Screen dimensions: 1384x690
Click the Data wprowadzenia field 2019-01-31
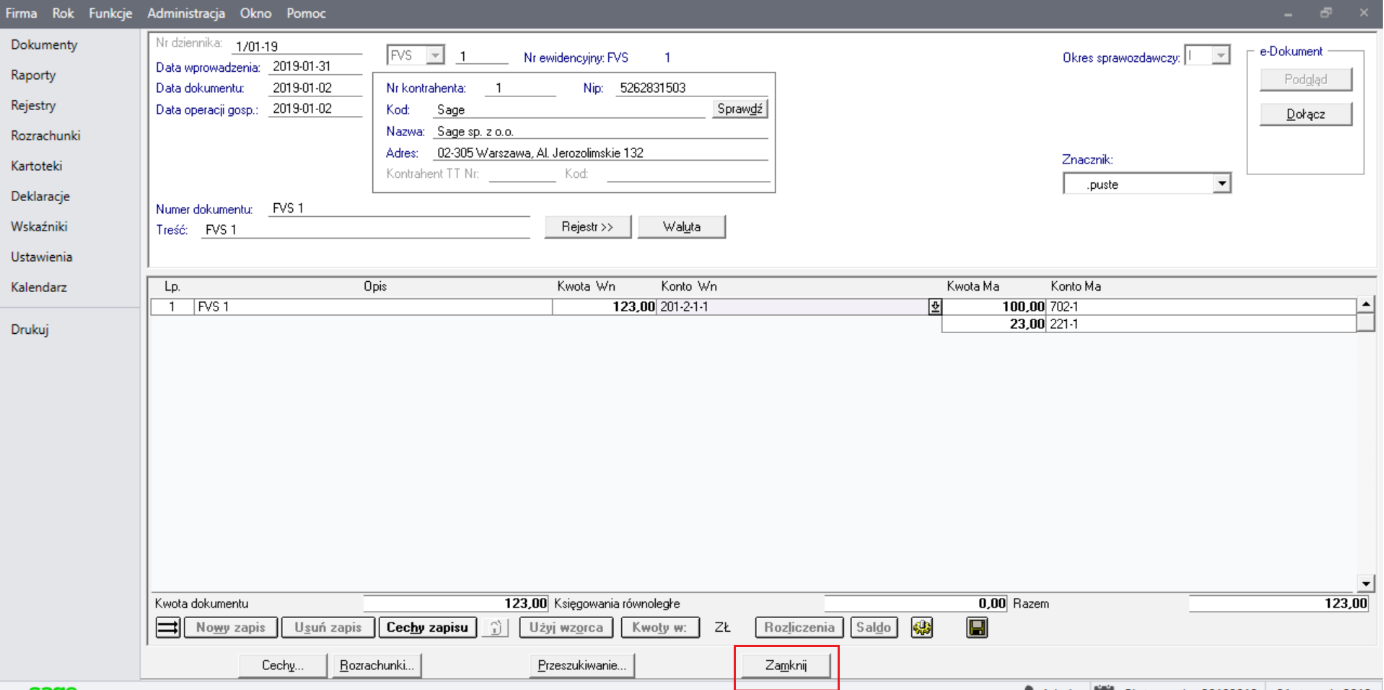pos(315,67)
